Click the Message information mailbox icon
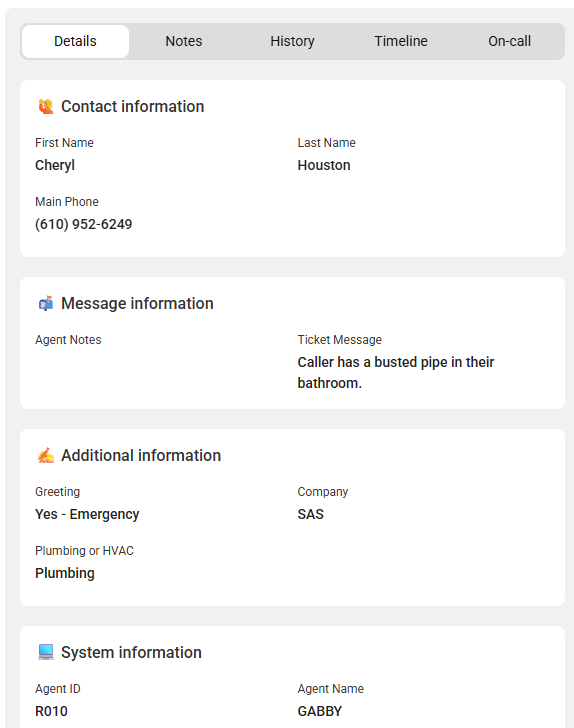The width and height of the screenshot is (574, 728). pos(46,303)
